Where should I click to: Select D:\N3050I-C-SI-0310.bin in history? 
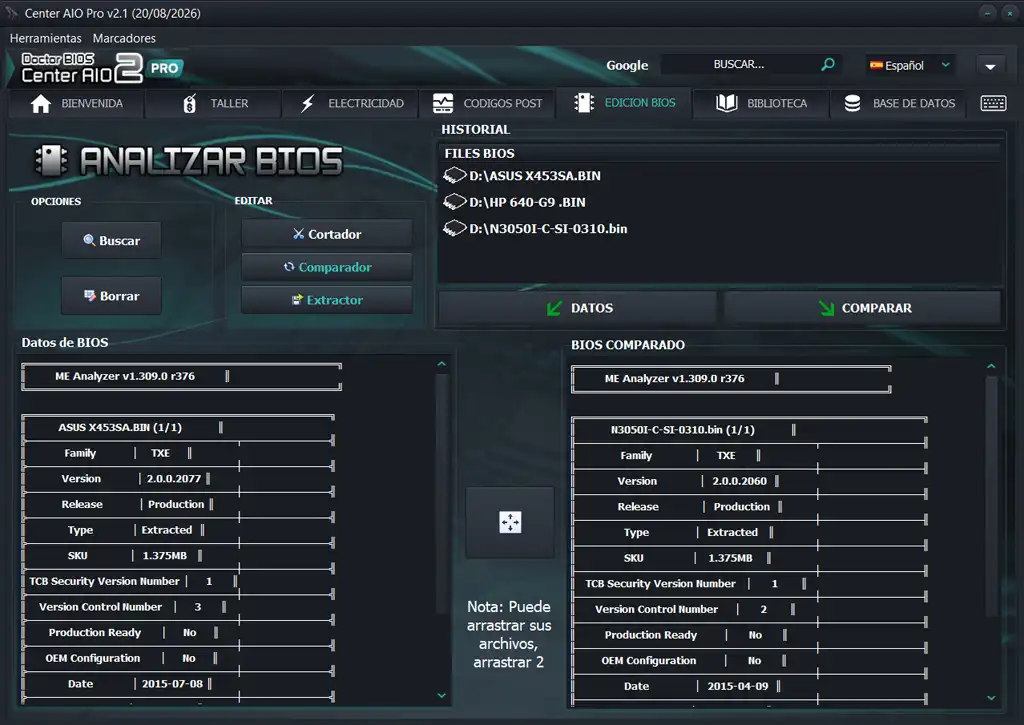(x=548, y=229)
